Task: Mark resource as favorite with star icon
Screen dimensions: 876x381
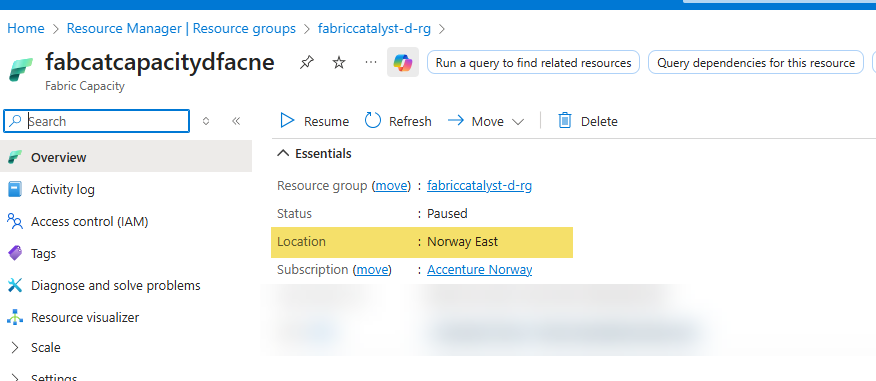Action: (339, 62)
